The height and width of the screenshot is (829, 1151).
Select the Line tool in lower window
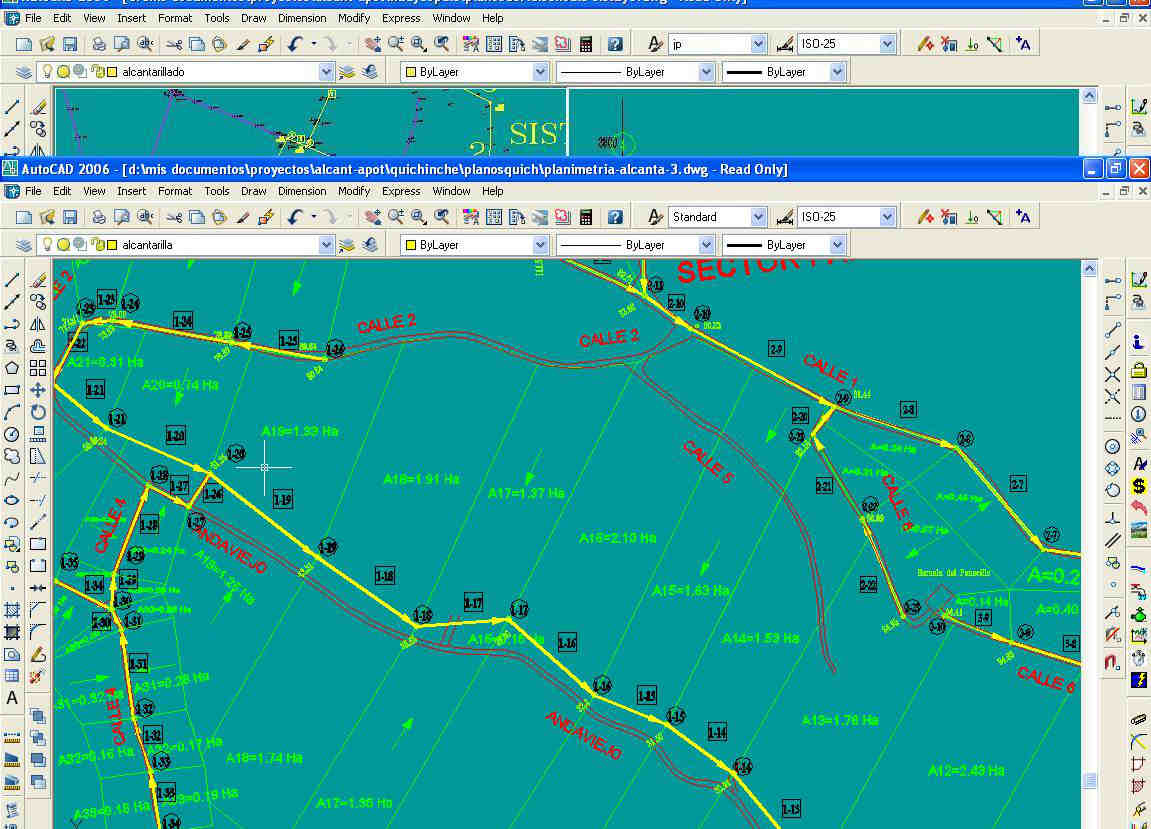coord(13,280)
